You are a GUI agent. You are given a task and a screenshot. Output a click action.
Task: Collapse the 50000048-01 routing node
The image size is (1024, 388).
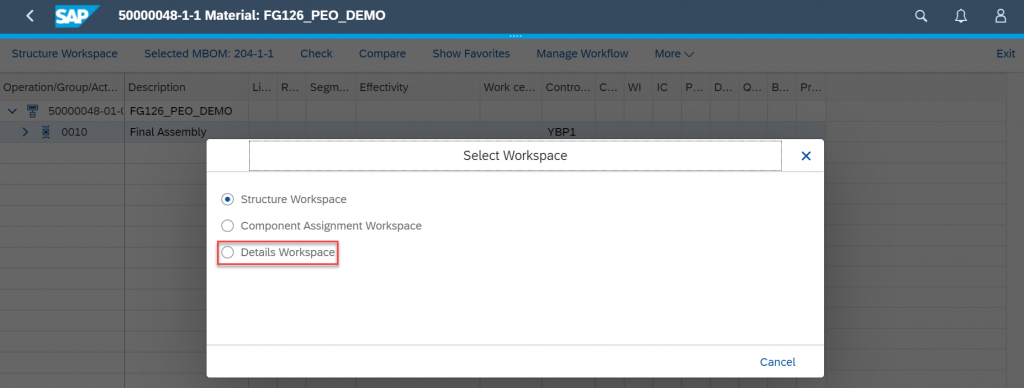coord(12,111)
